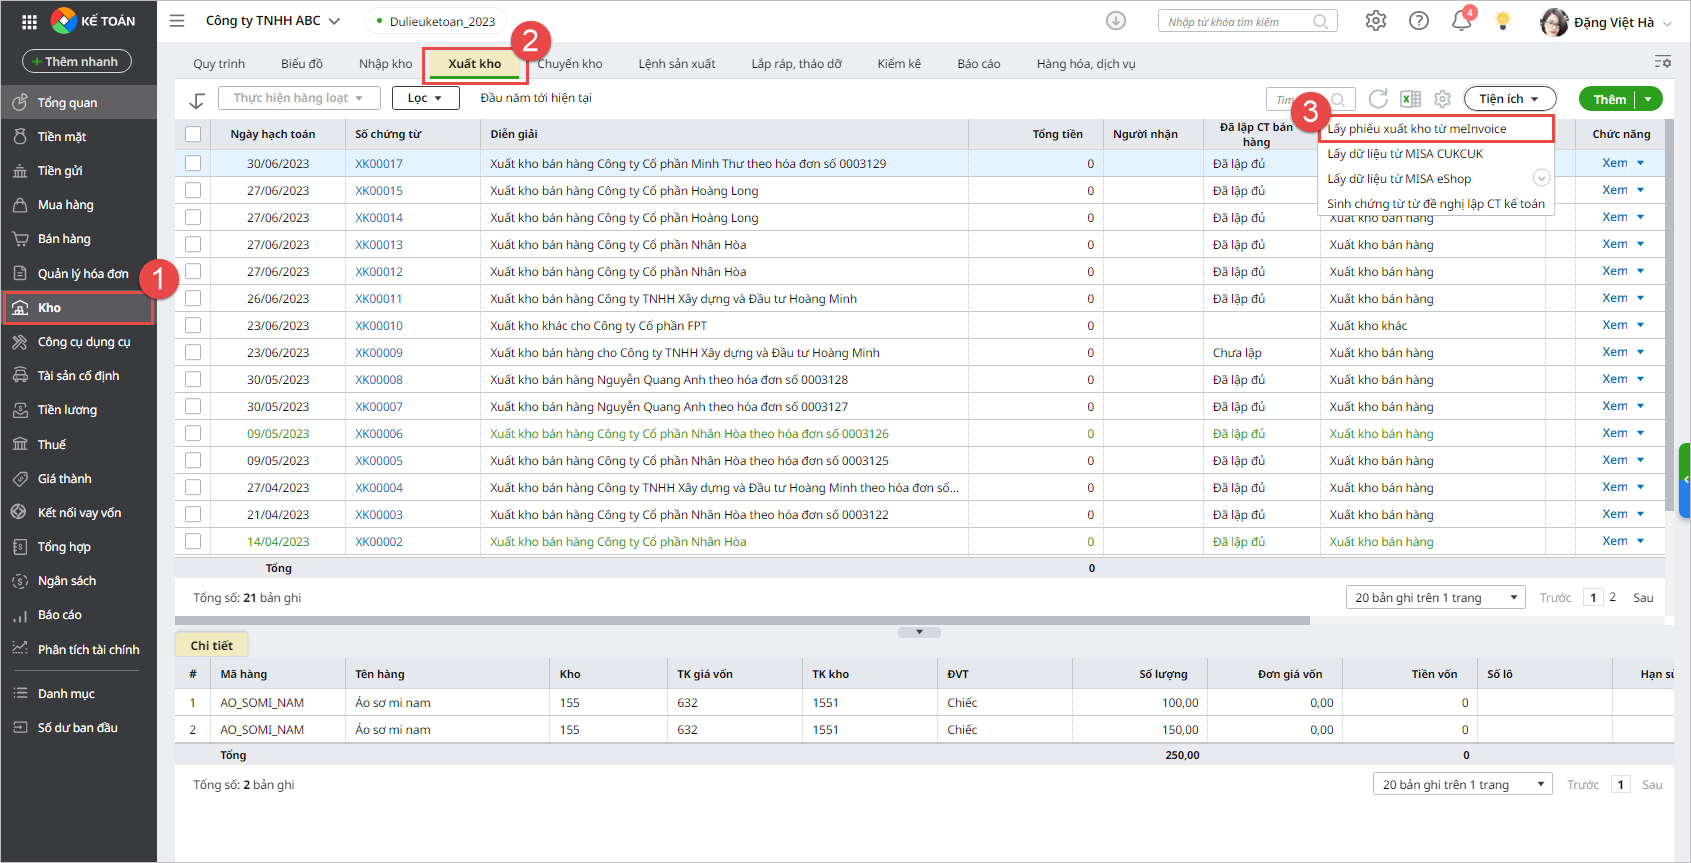The height and width of the screenshot is (863, 1691).
Task: Open the Lọc filter dropdown
Action: tap(425, 98)
